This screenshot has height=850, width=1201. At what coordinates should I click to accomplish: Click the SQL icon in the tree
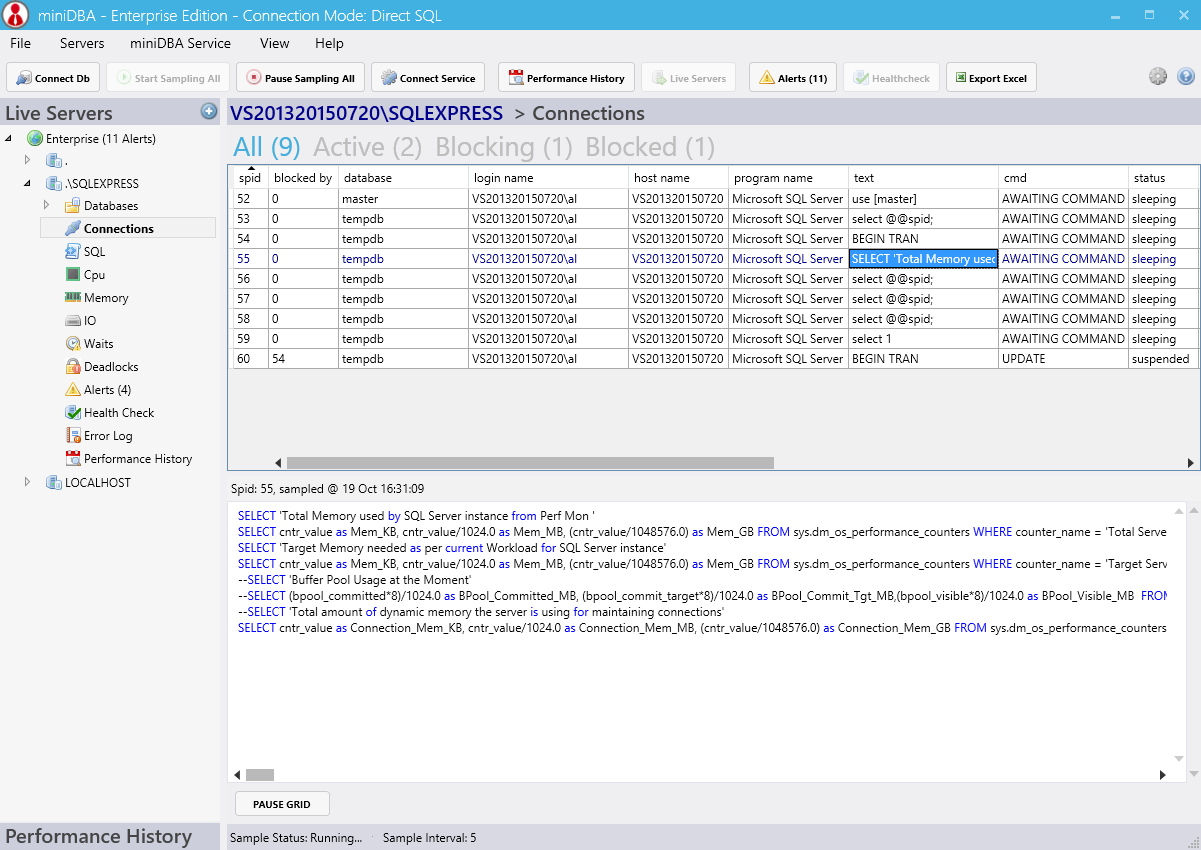73,252
